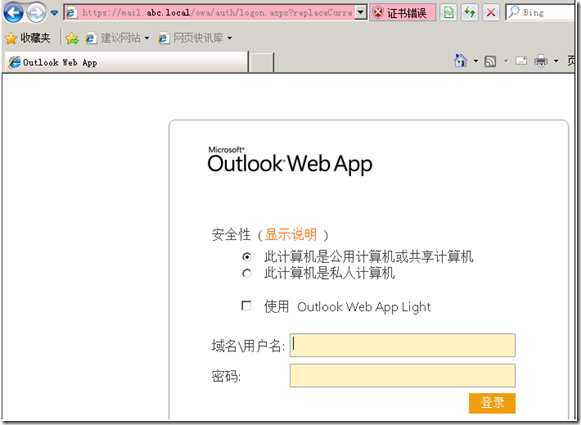Click the Print icon
Screen dimensions: 581x425
(x=541, y=60)
